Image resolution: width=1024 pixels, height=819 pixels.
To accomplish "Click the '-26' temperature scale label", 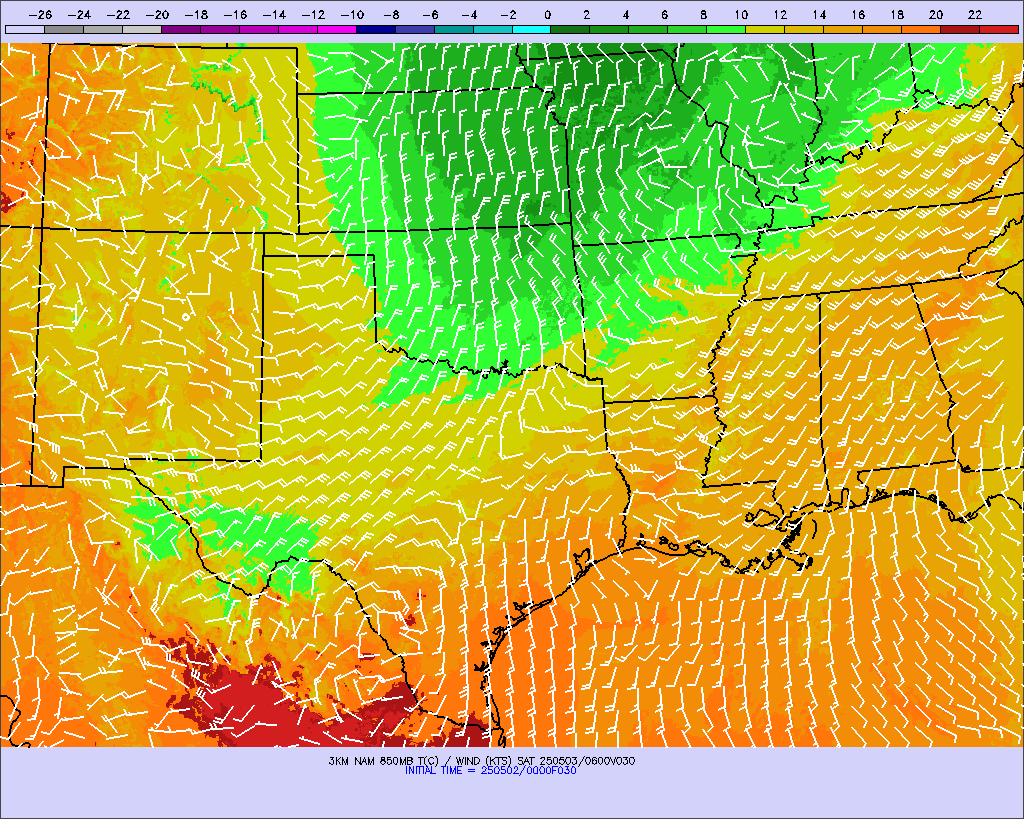I will [x=40, y=14].
